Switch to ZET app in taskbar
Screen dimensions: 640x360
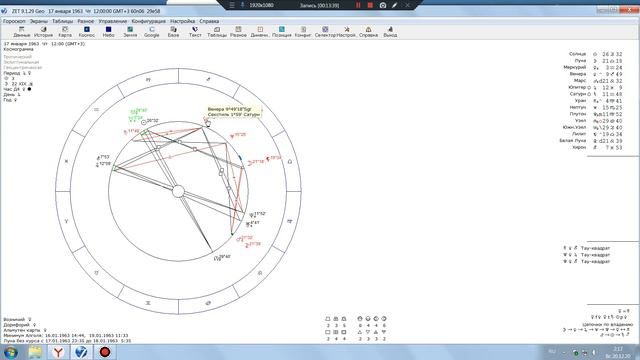click(x=81, y=352)
